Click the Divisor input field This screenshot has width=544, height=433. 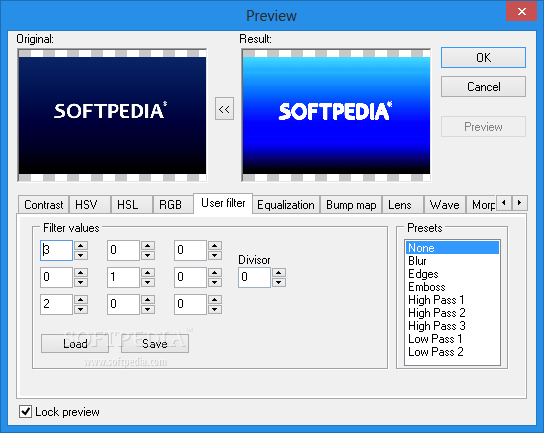tap(254, 277)
